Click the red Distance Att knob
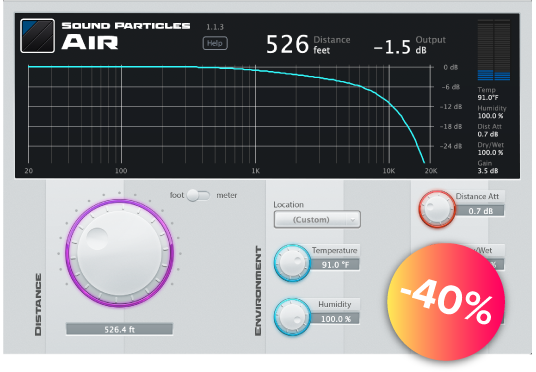536x372 pixels. coord(437,209)
